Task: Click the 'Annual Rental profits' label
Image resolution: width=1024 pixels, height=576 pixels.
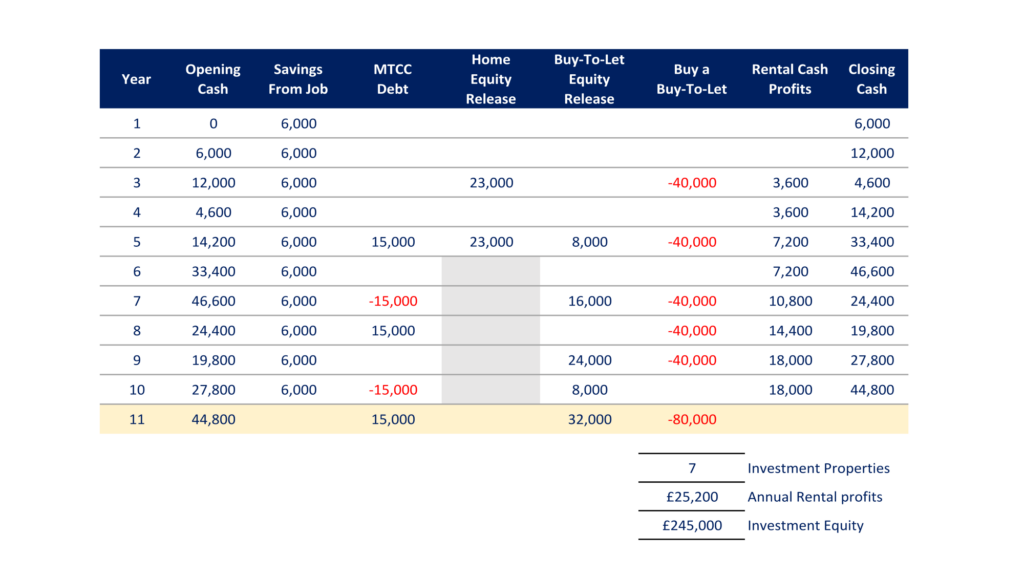Action: (x=814, y=497)
